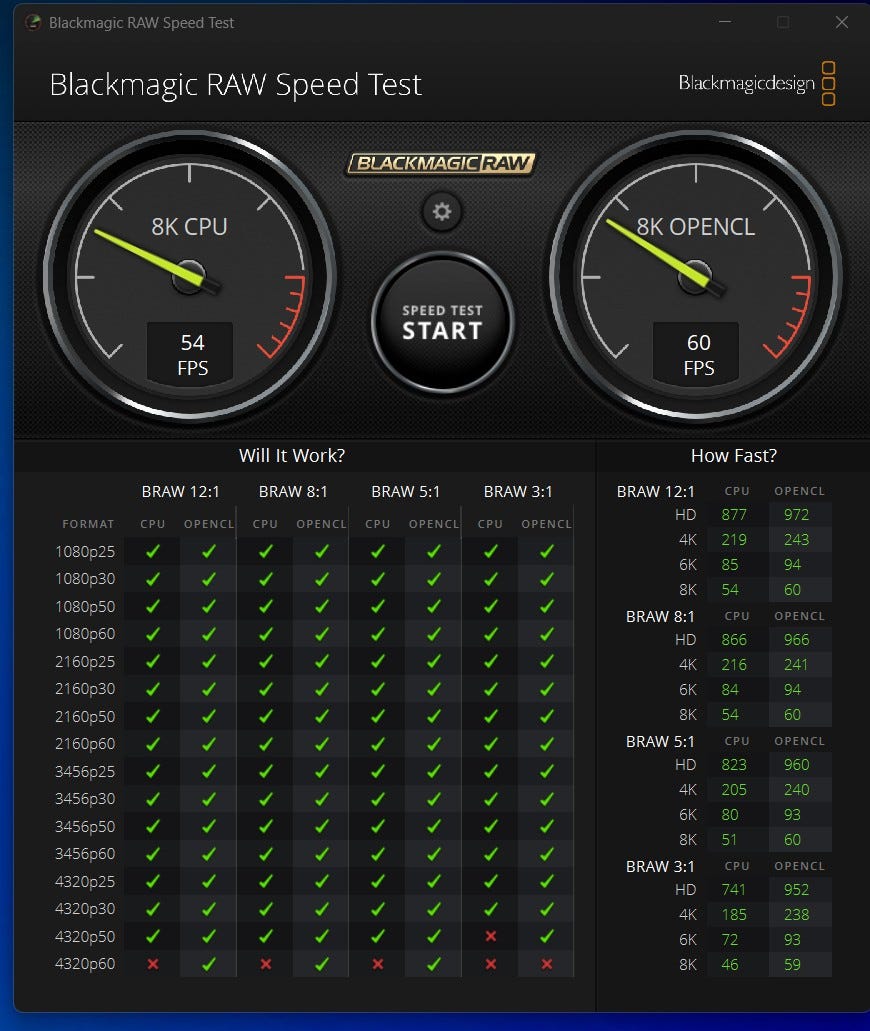This screenshot has width=870, height=1031.
Task: Close the Blackmagic RAW Speed Test window
Action: (842, 22)
